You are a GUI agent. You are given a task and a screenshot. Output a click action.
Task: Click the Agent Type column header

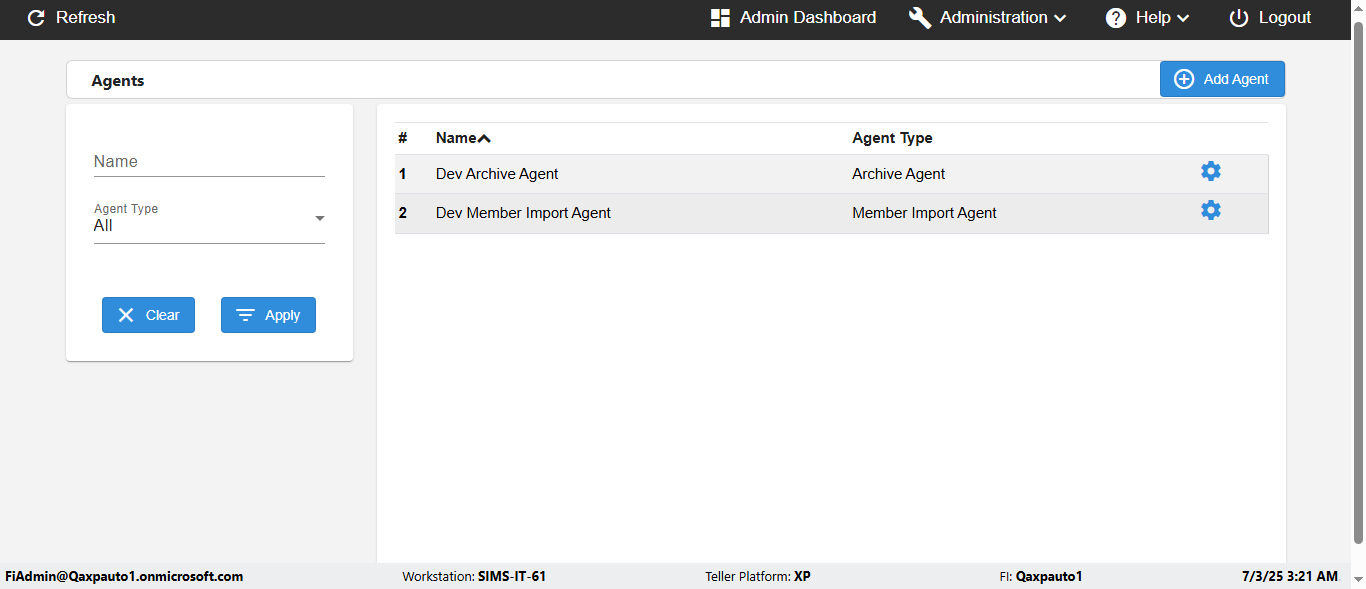[x=892, y=138]
